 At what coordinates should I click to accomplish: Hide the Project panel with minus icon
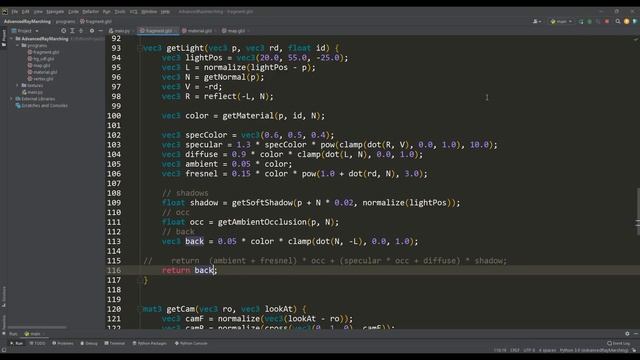100,31
